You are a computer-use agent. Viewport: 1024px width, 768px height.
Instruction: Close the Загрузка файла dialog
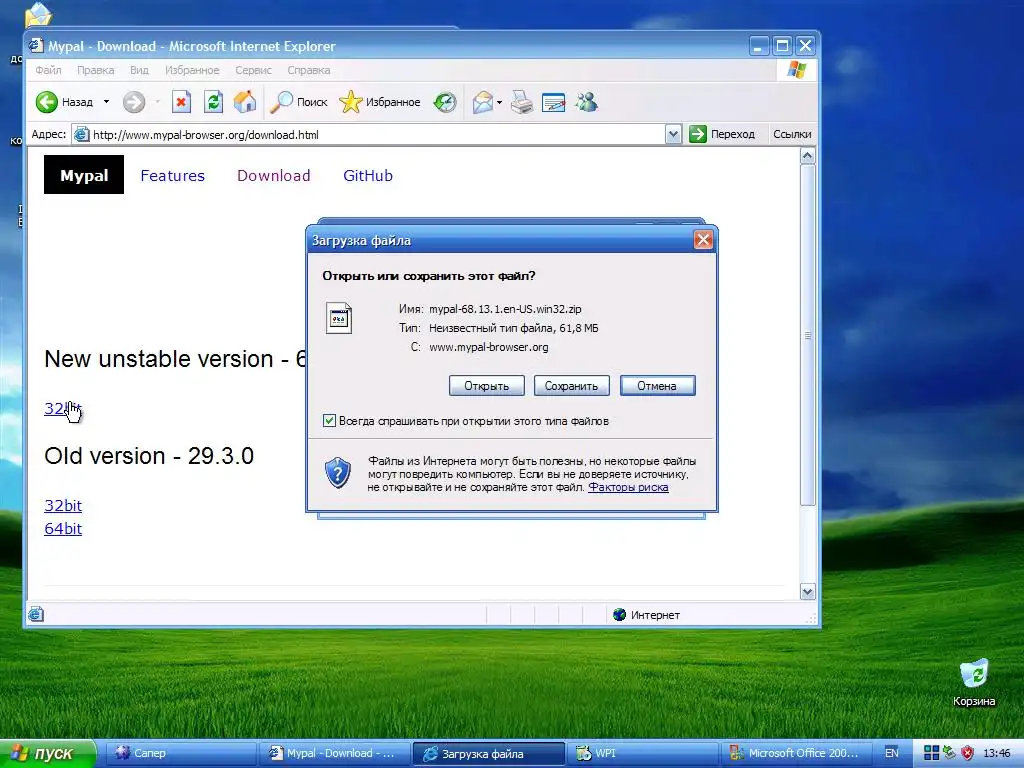tap(703, 240)
